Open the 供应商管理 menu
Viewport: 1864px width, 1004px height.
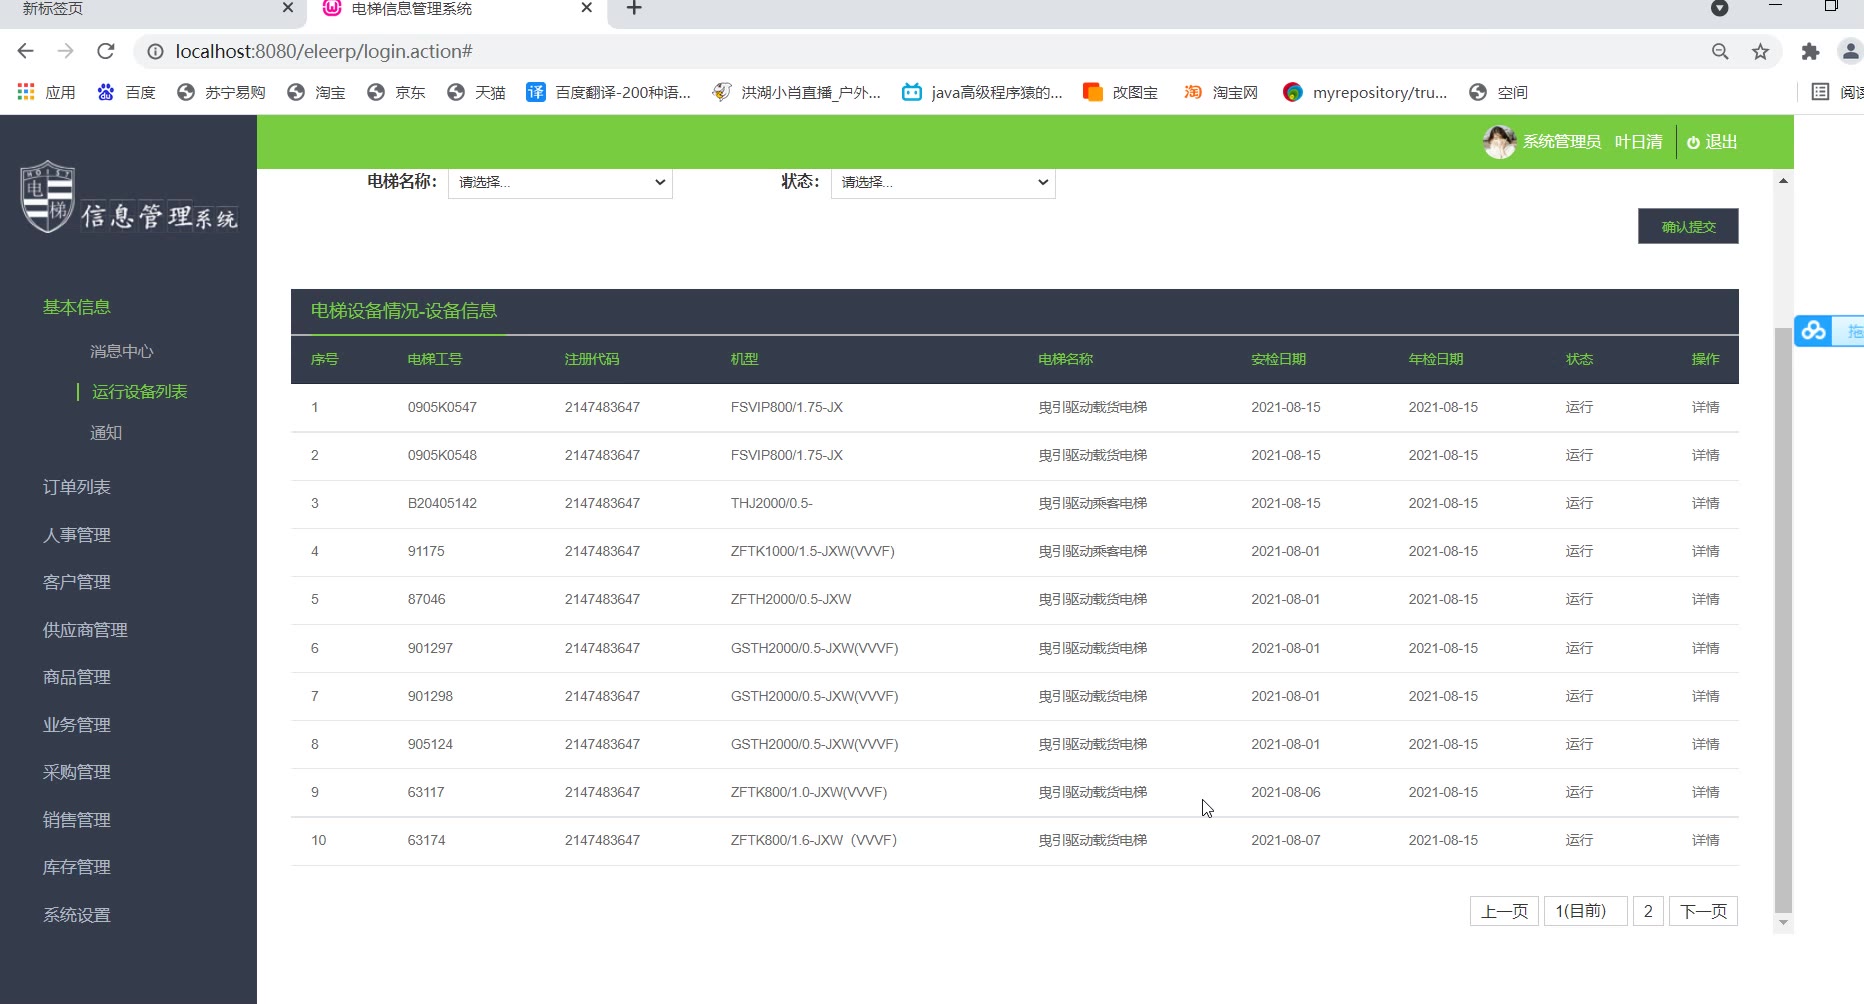coord(85,630)
